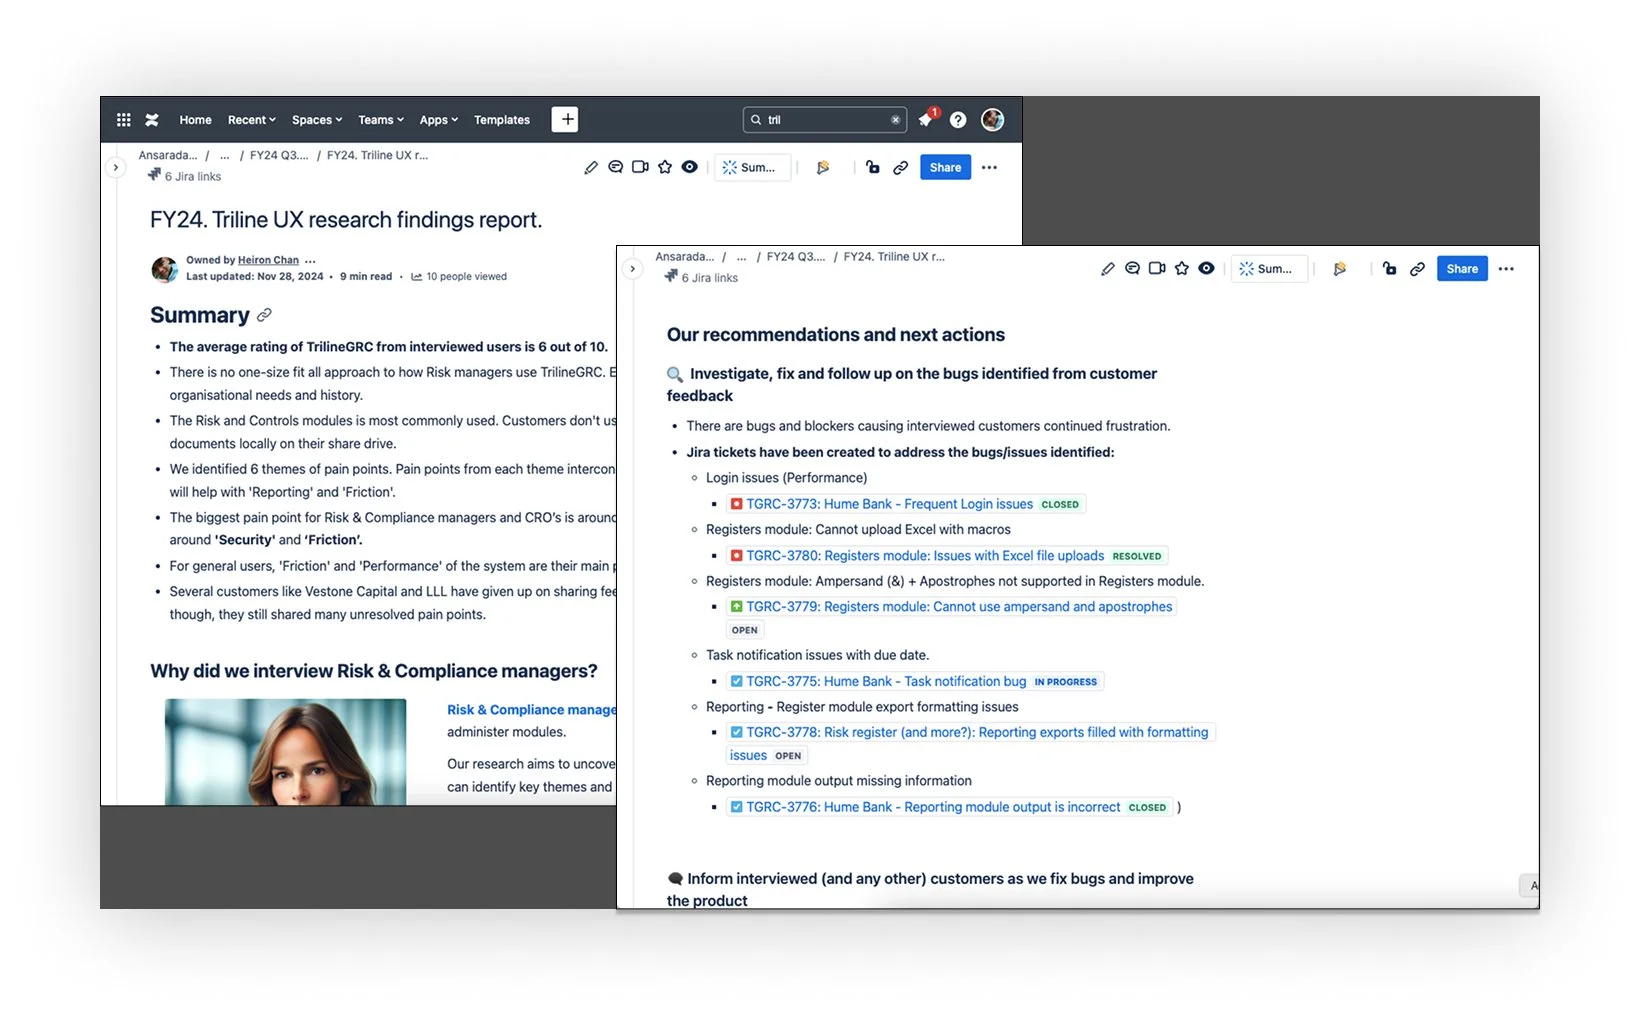1640x1013 pixels.
Task: Click Share button in front window
Action: pyautogui.click(x=1462, y=269)
